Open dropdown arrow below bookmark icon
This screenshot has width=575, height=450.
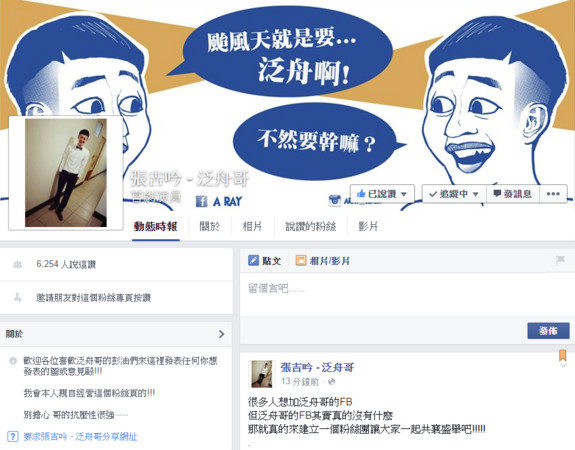563,365
